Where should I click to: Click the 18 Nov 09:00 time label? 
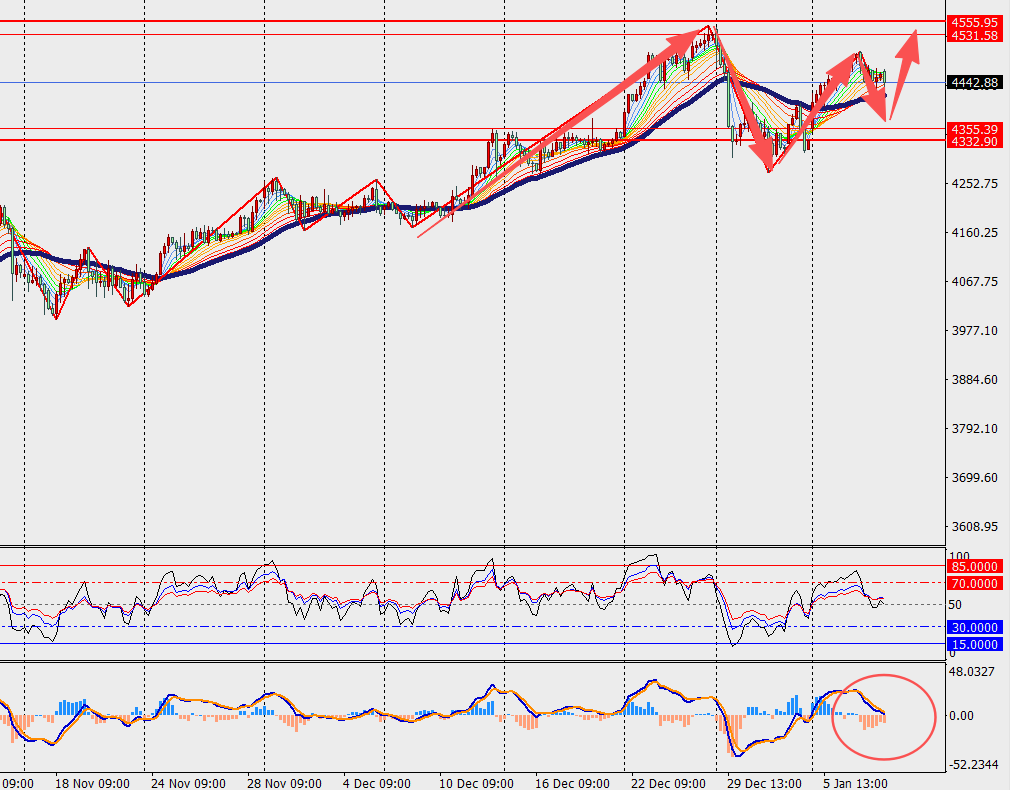(90, 783)
